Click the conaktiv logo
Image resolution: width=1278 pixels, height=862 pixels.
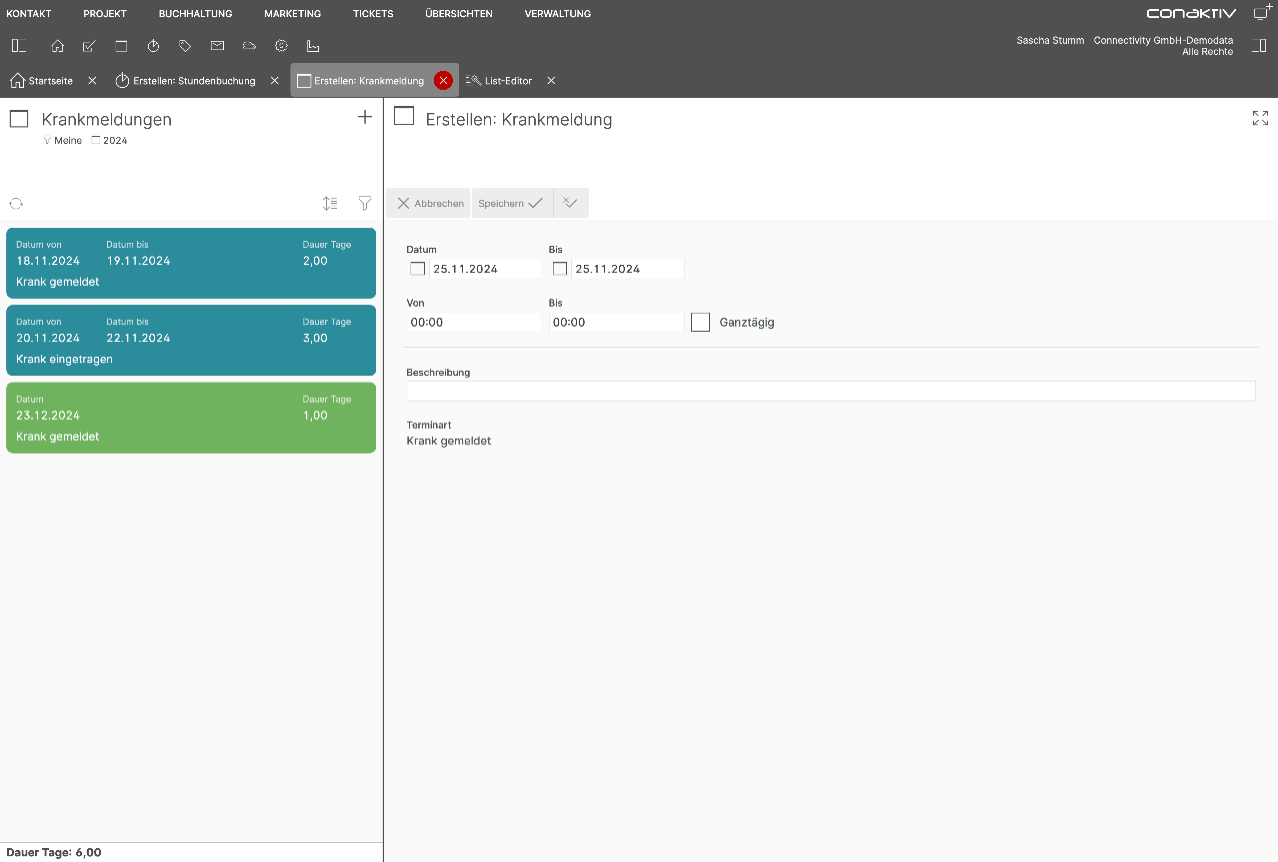point(1191,14)
